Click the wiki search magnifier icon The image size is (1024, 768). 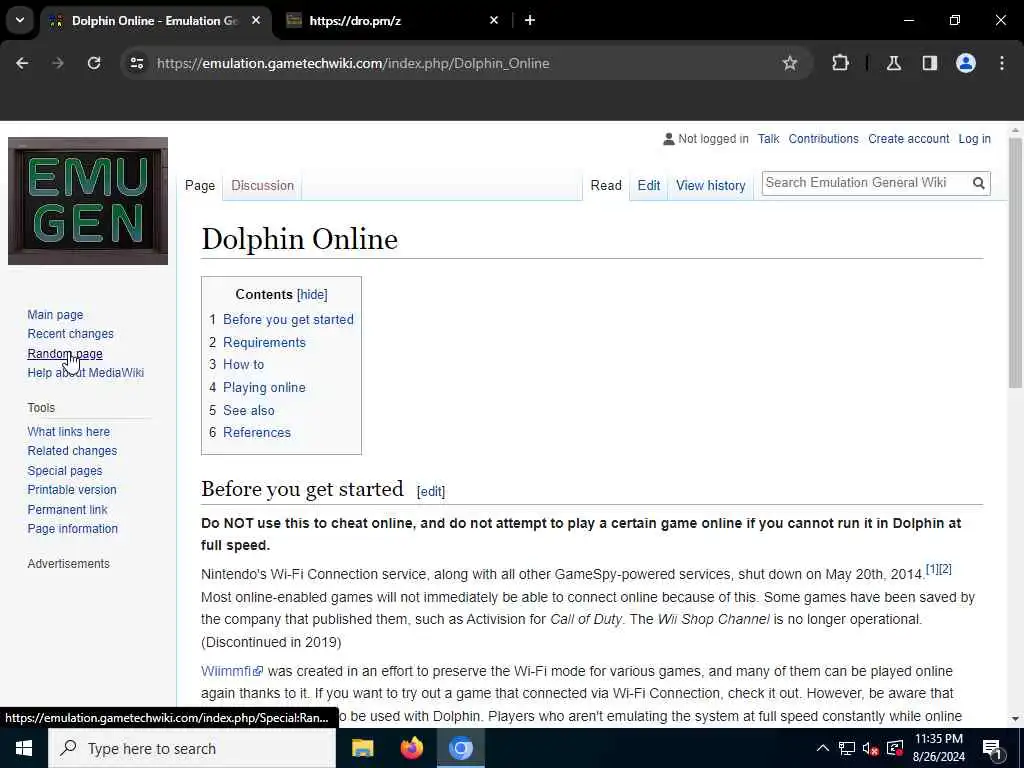(x=978, y=183)
